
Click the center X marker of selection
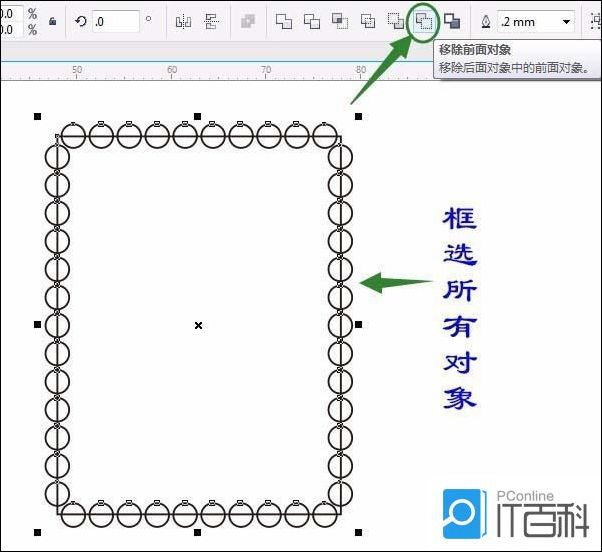click(198, 326)
